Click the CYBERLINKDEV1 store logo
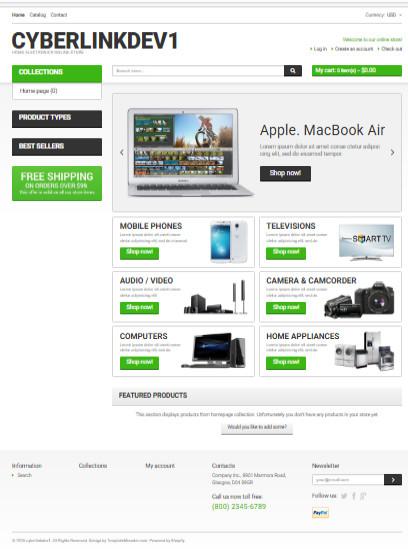The image size is (408, 549). pos(95,41)
